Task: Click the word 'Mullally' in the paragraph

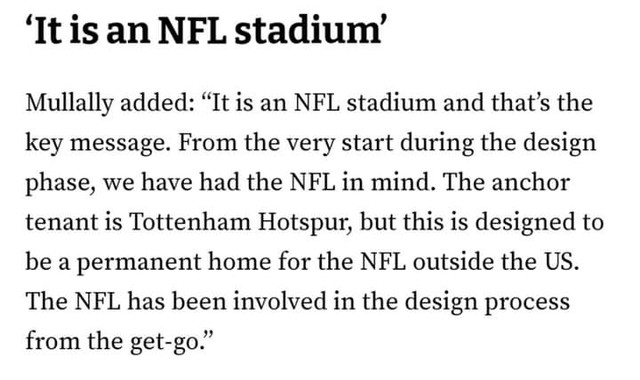Action: pos(69,104)
